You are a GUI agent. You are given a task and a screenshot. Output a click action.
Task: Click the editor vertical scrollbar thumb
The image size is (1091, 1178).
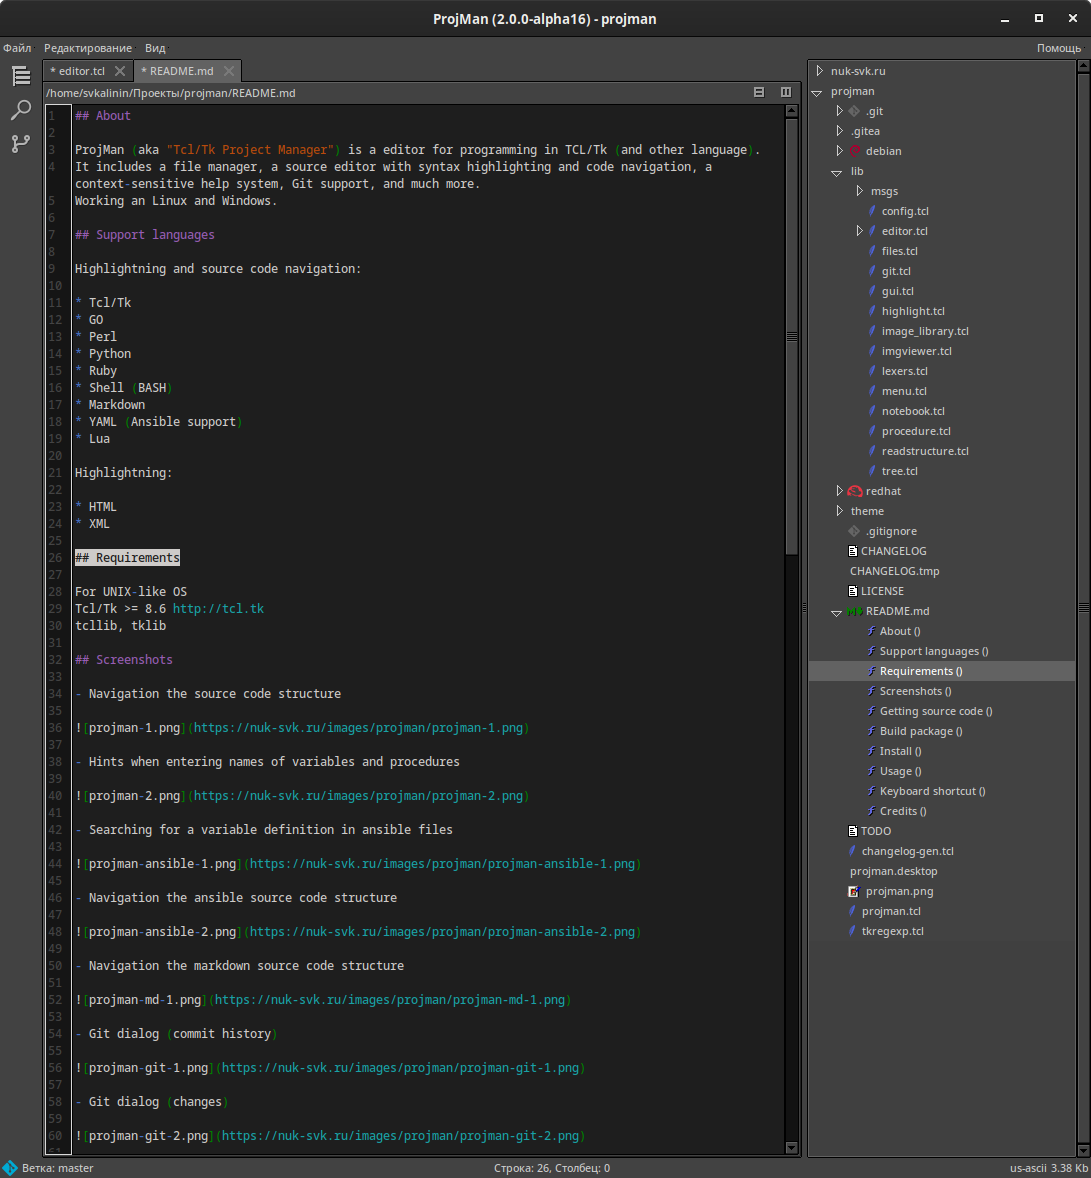click(791, 337)
